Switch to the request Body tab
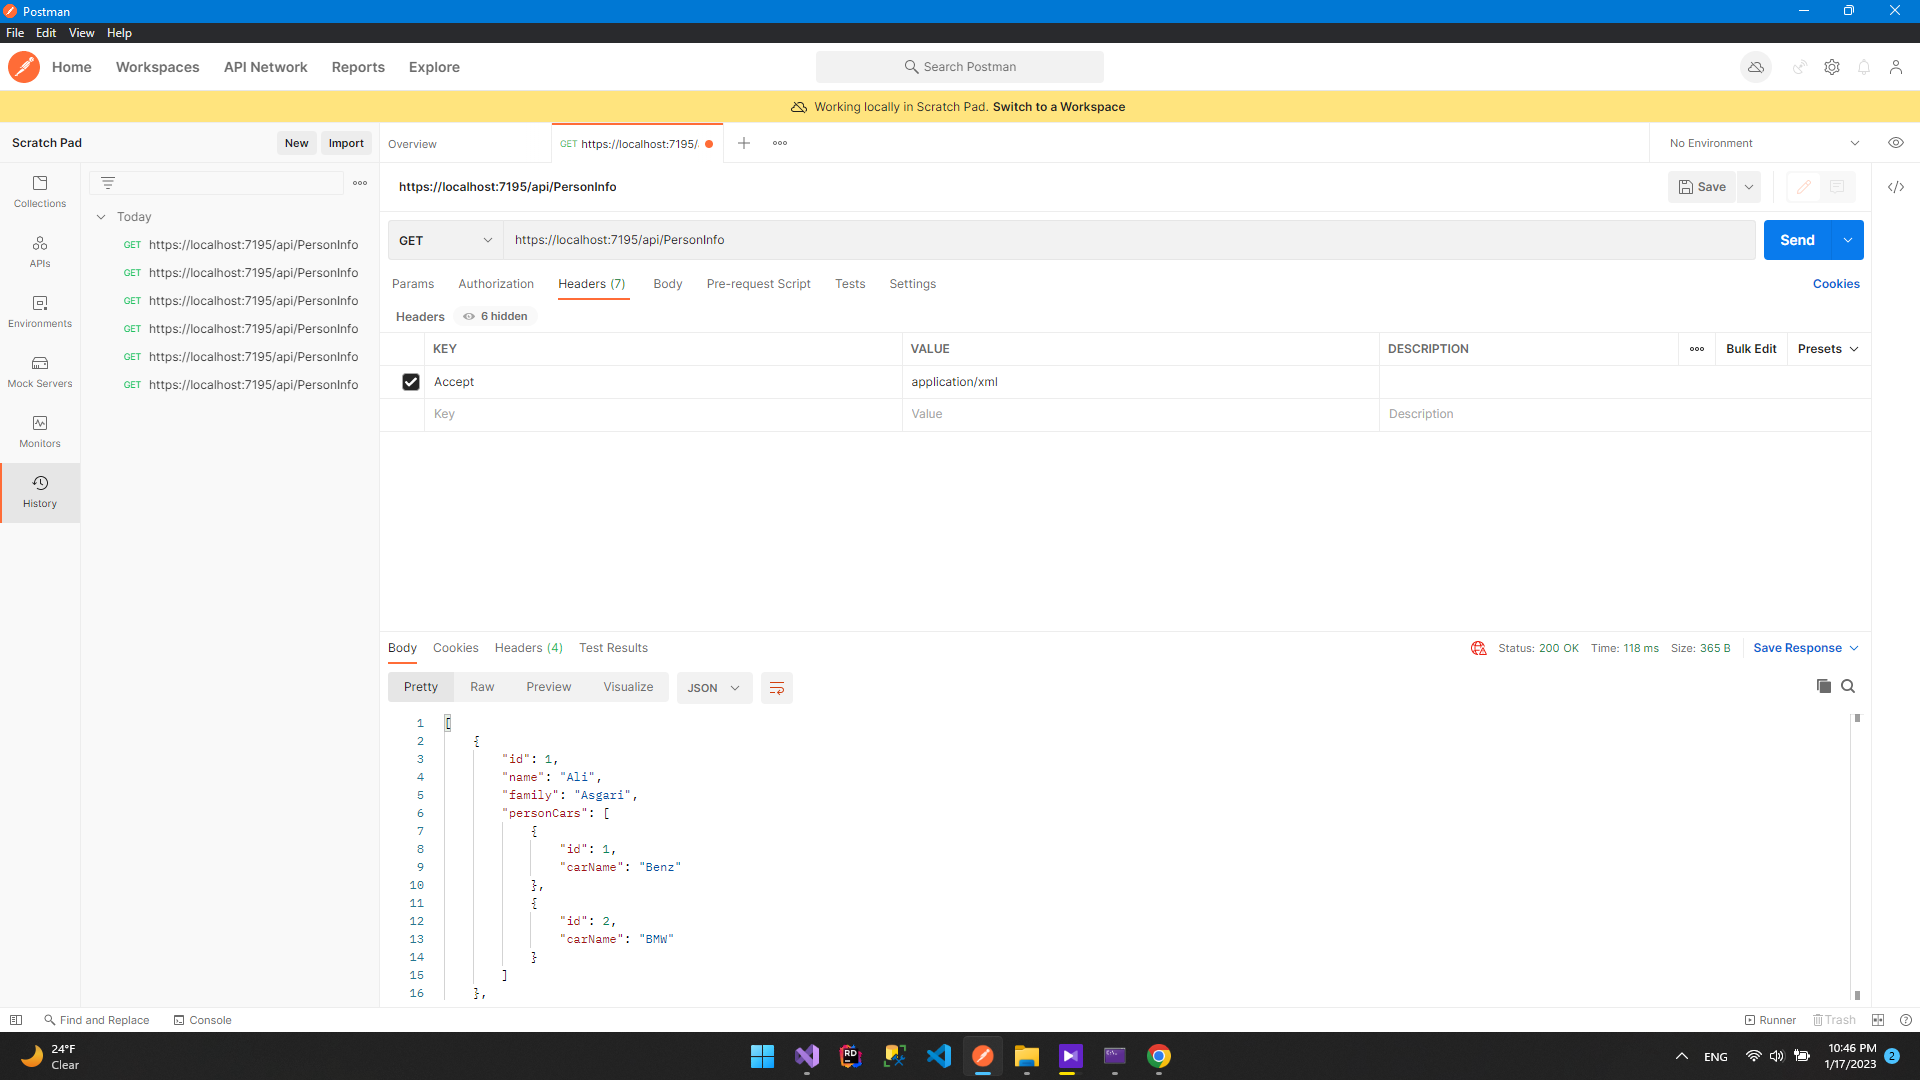 tap(668, 284)
